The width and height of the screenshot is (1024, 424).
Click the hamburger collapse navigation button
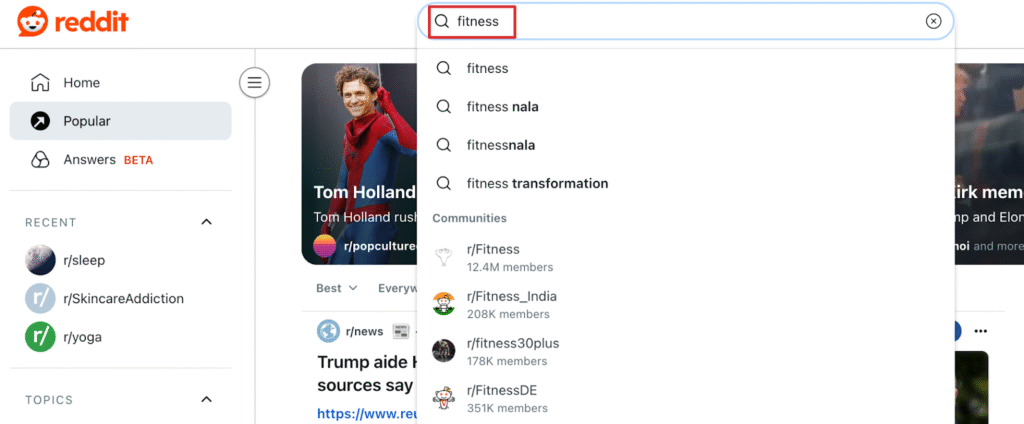[254, 82]
